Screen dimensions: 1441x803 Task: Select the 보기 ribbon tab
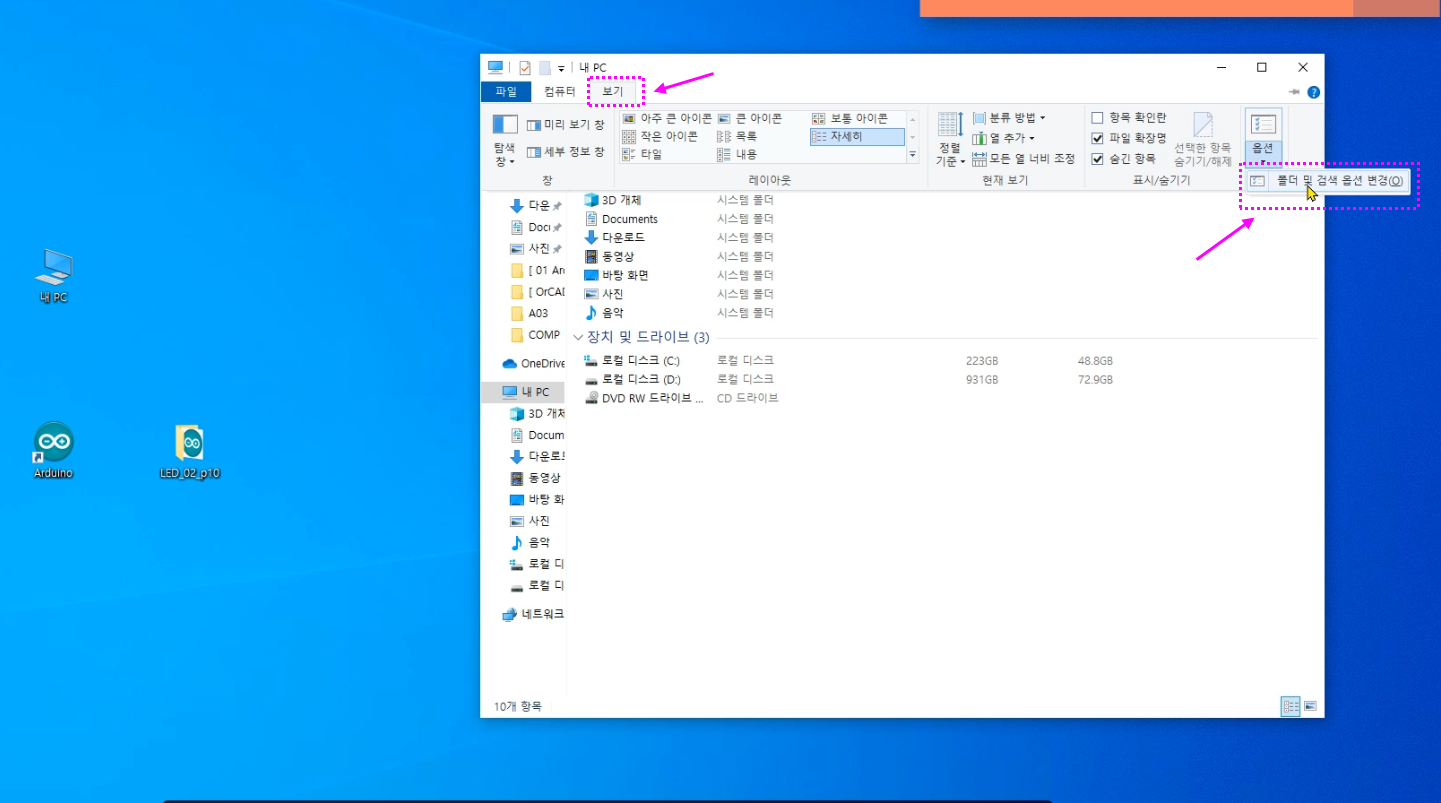tap(612, 92)
